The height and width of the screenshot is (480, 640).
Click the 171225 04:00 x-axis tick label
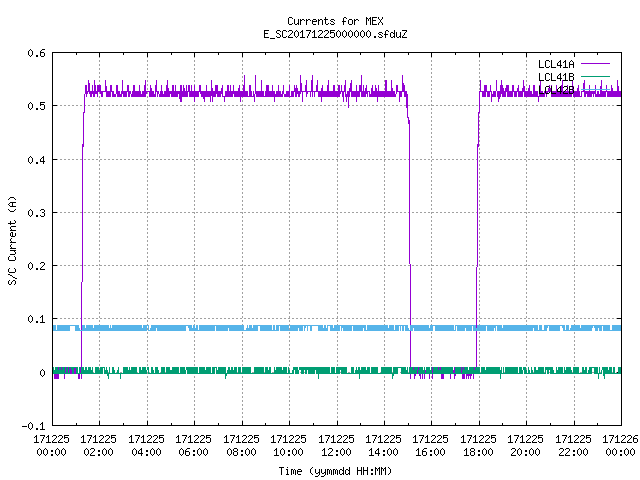click(x=146, y=446)
